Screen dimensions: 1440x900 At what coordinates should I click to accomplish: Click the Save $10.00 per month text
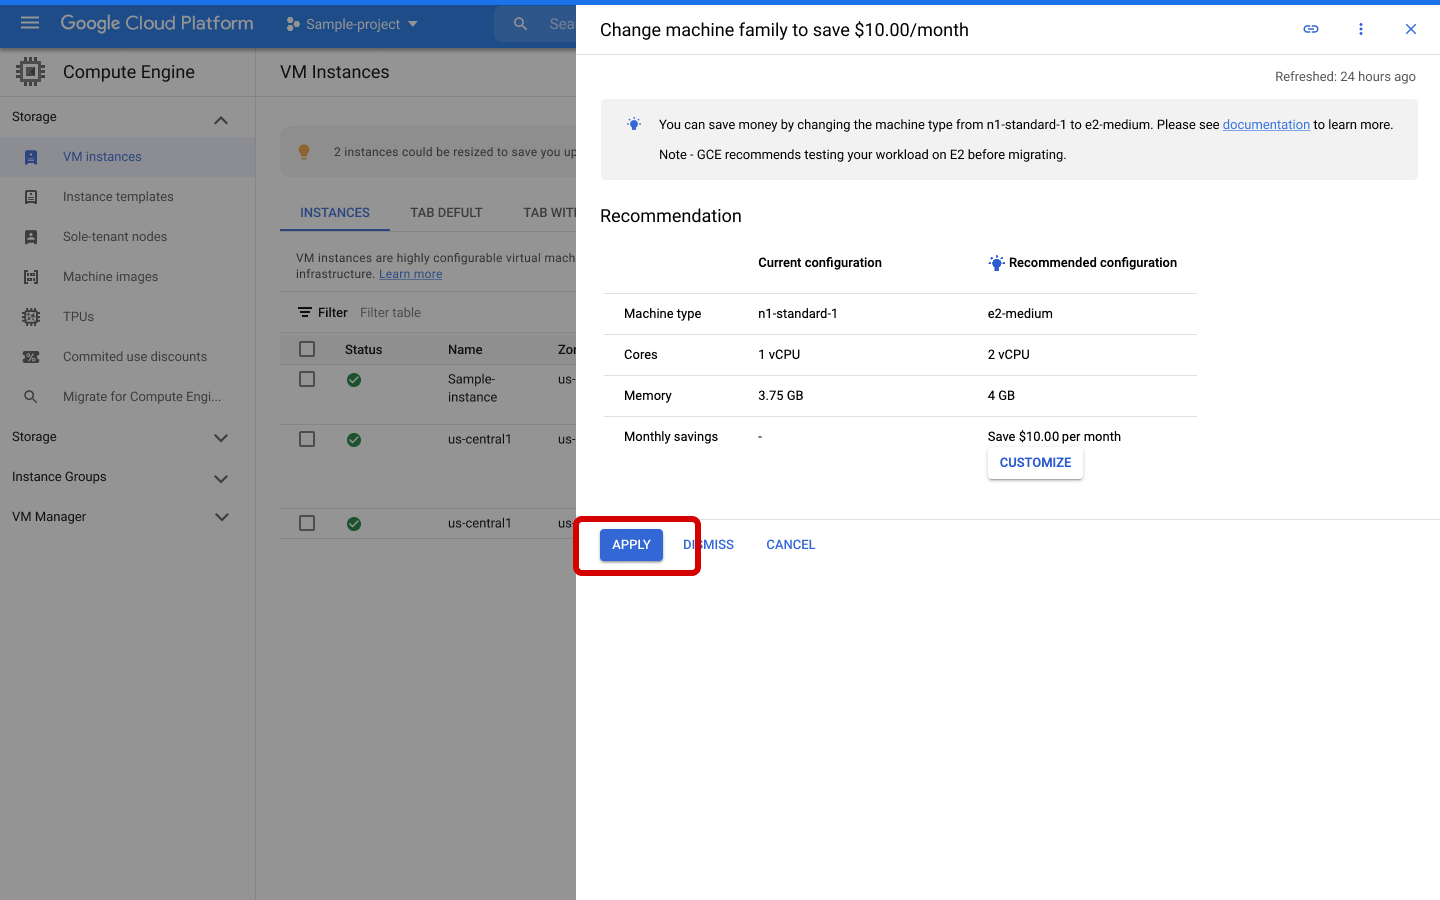point(1054,437)
